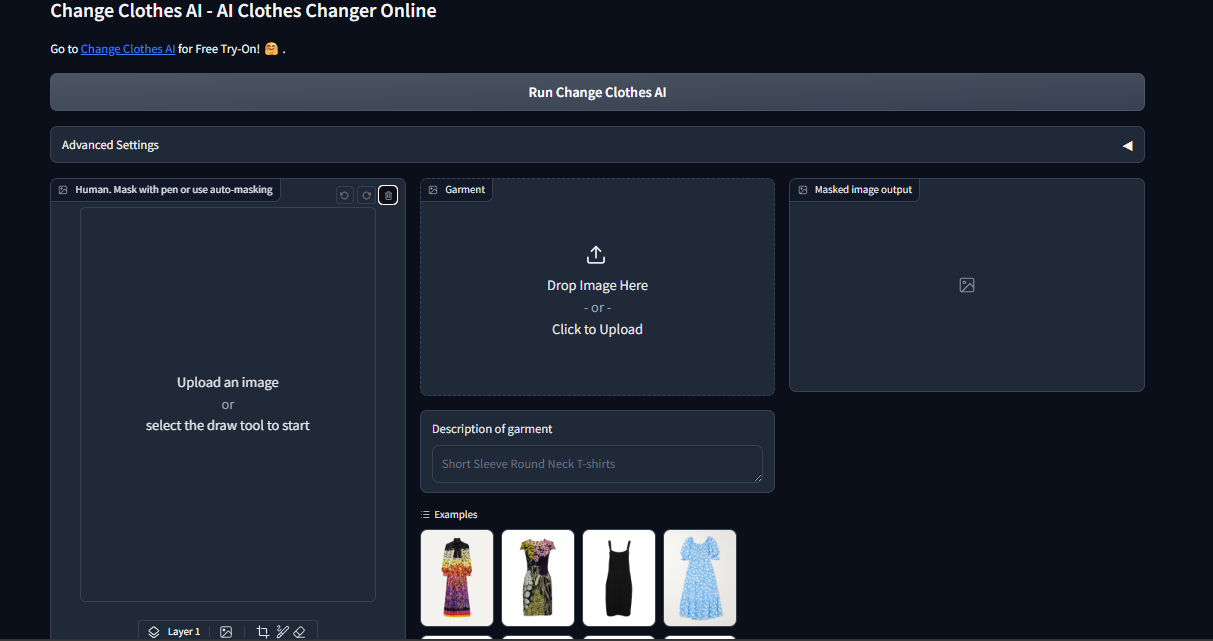Collapse Advanced Settings via the side arrow
This screenshot has width=1213, height=641.
tap(1128, 145)
